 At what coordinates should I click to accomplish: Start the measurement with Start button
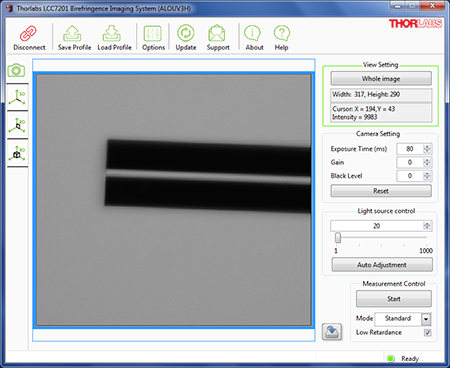point(394,299)
